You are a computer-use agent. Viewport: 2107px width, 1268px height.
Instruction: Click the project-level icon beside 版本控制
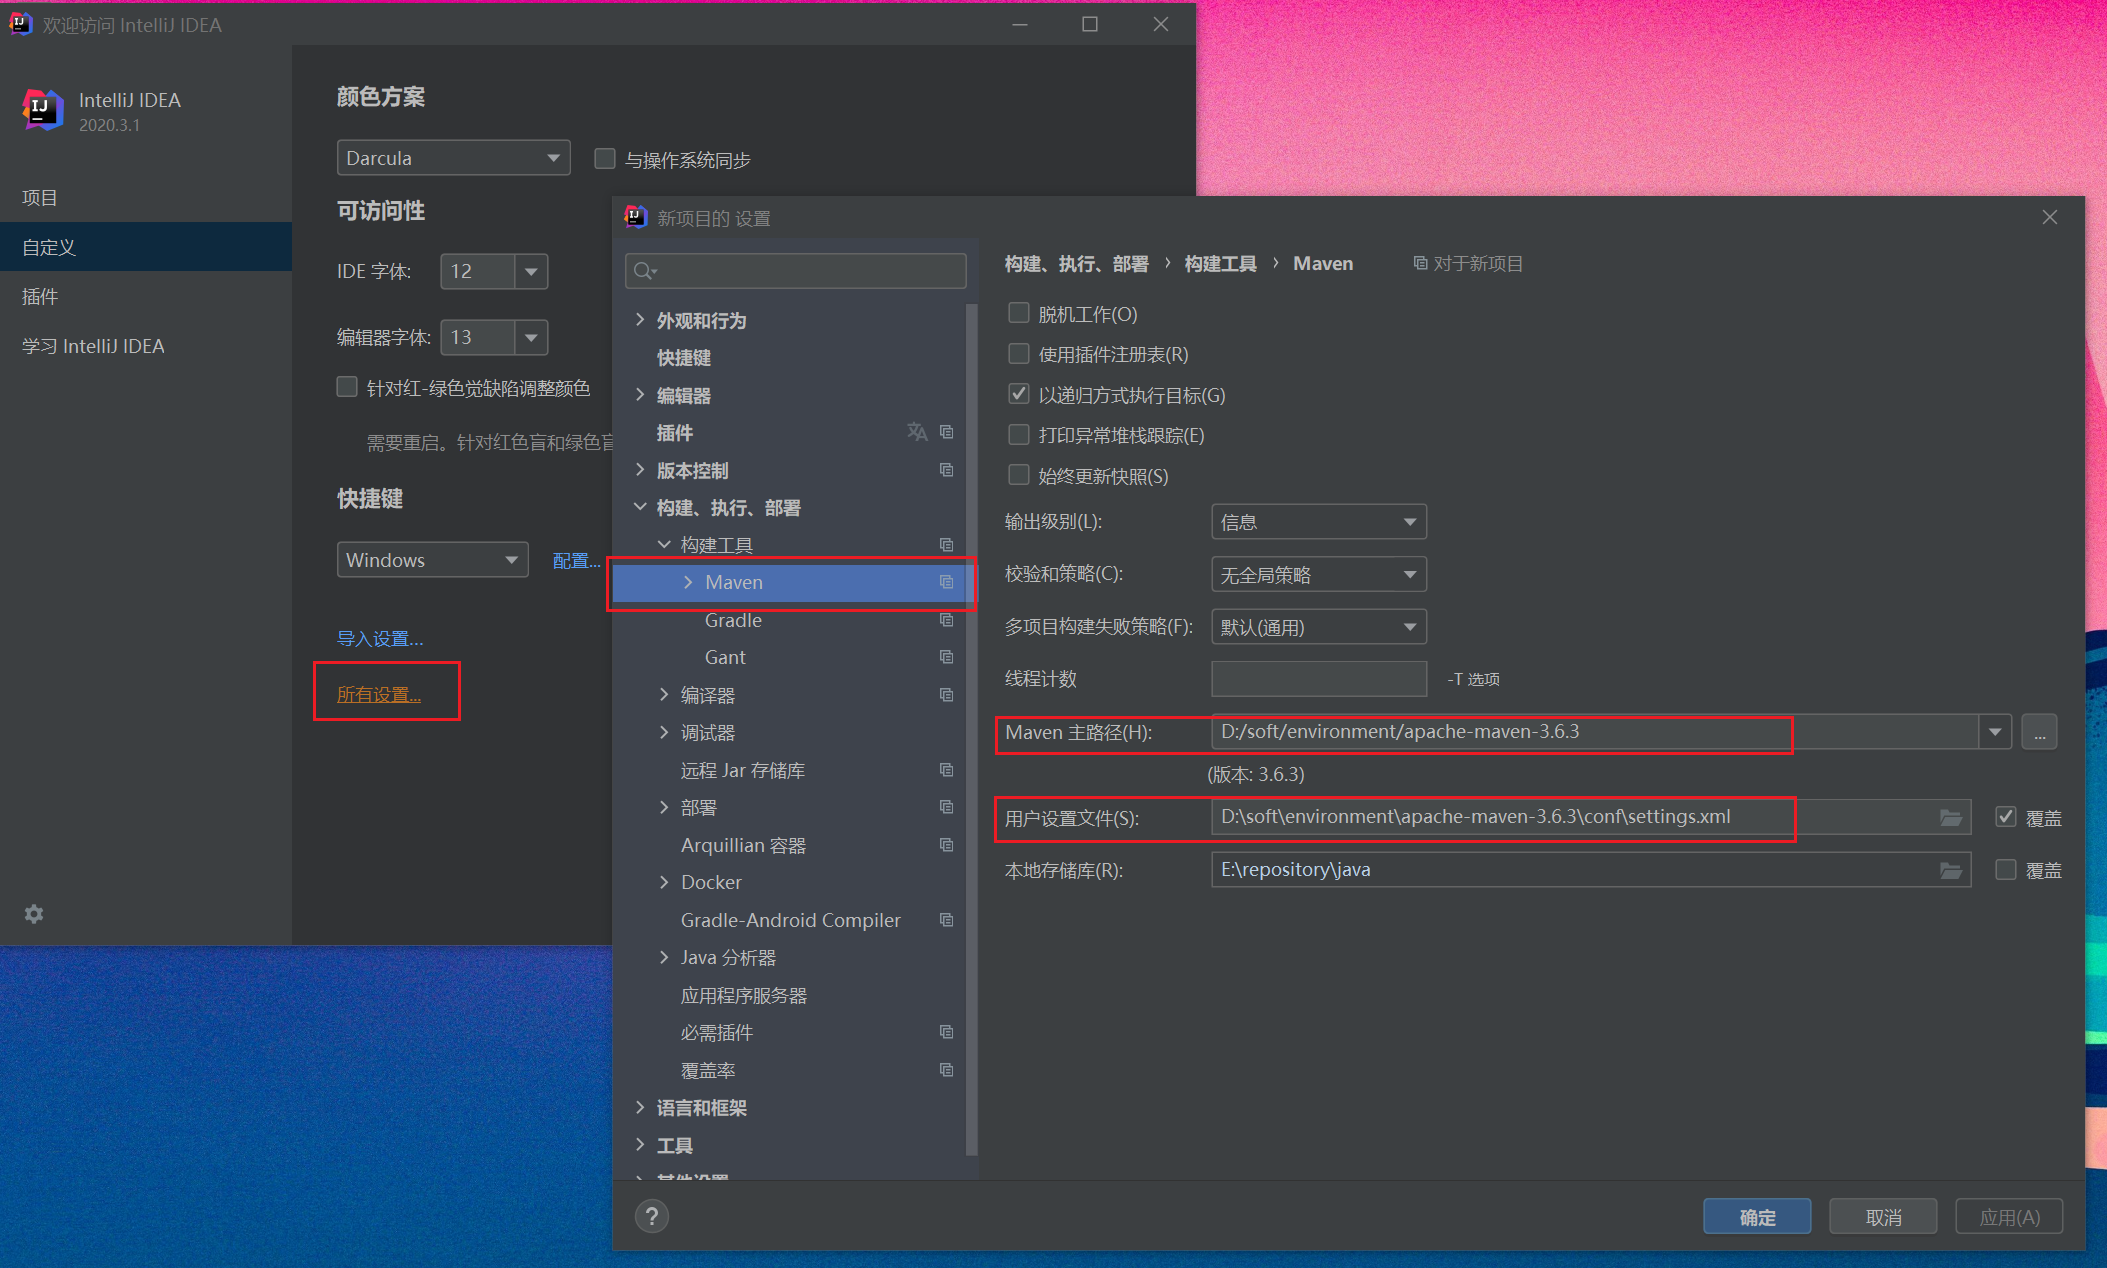click(946, 470)
